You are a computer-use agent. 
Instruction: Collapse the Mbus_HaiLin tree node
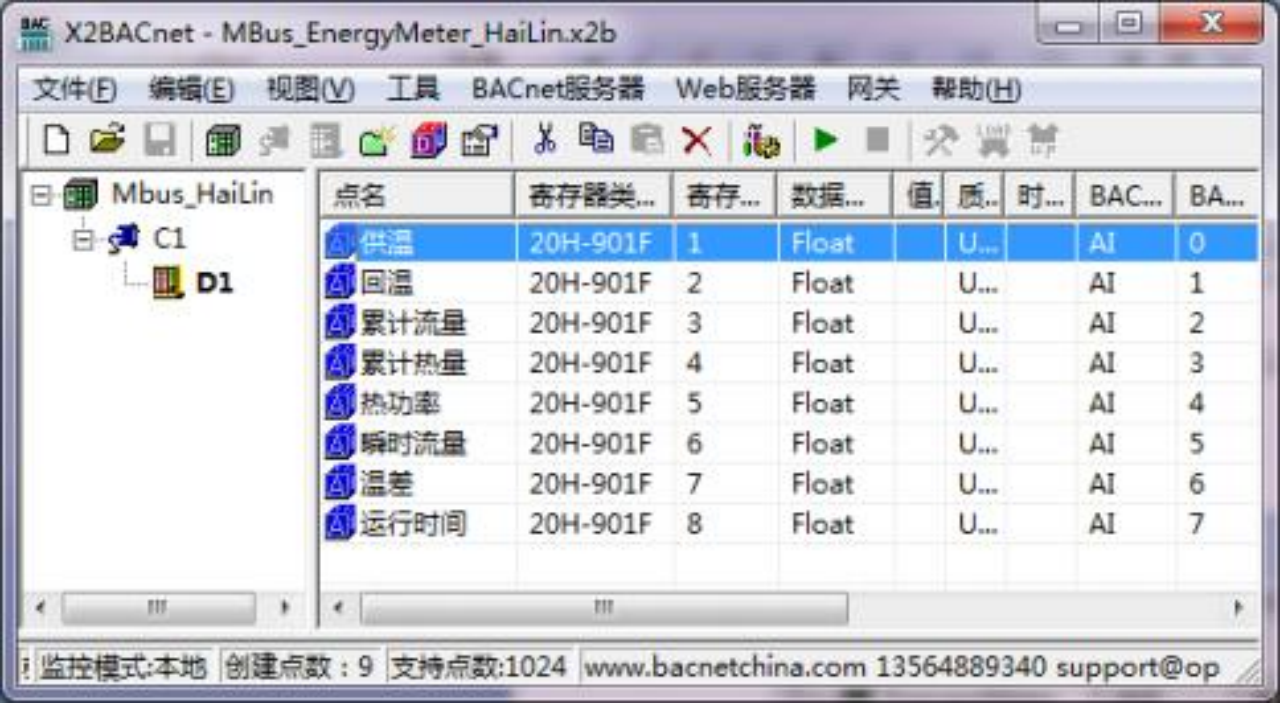(41, 194)
